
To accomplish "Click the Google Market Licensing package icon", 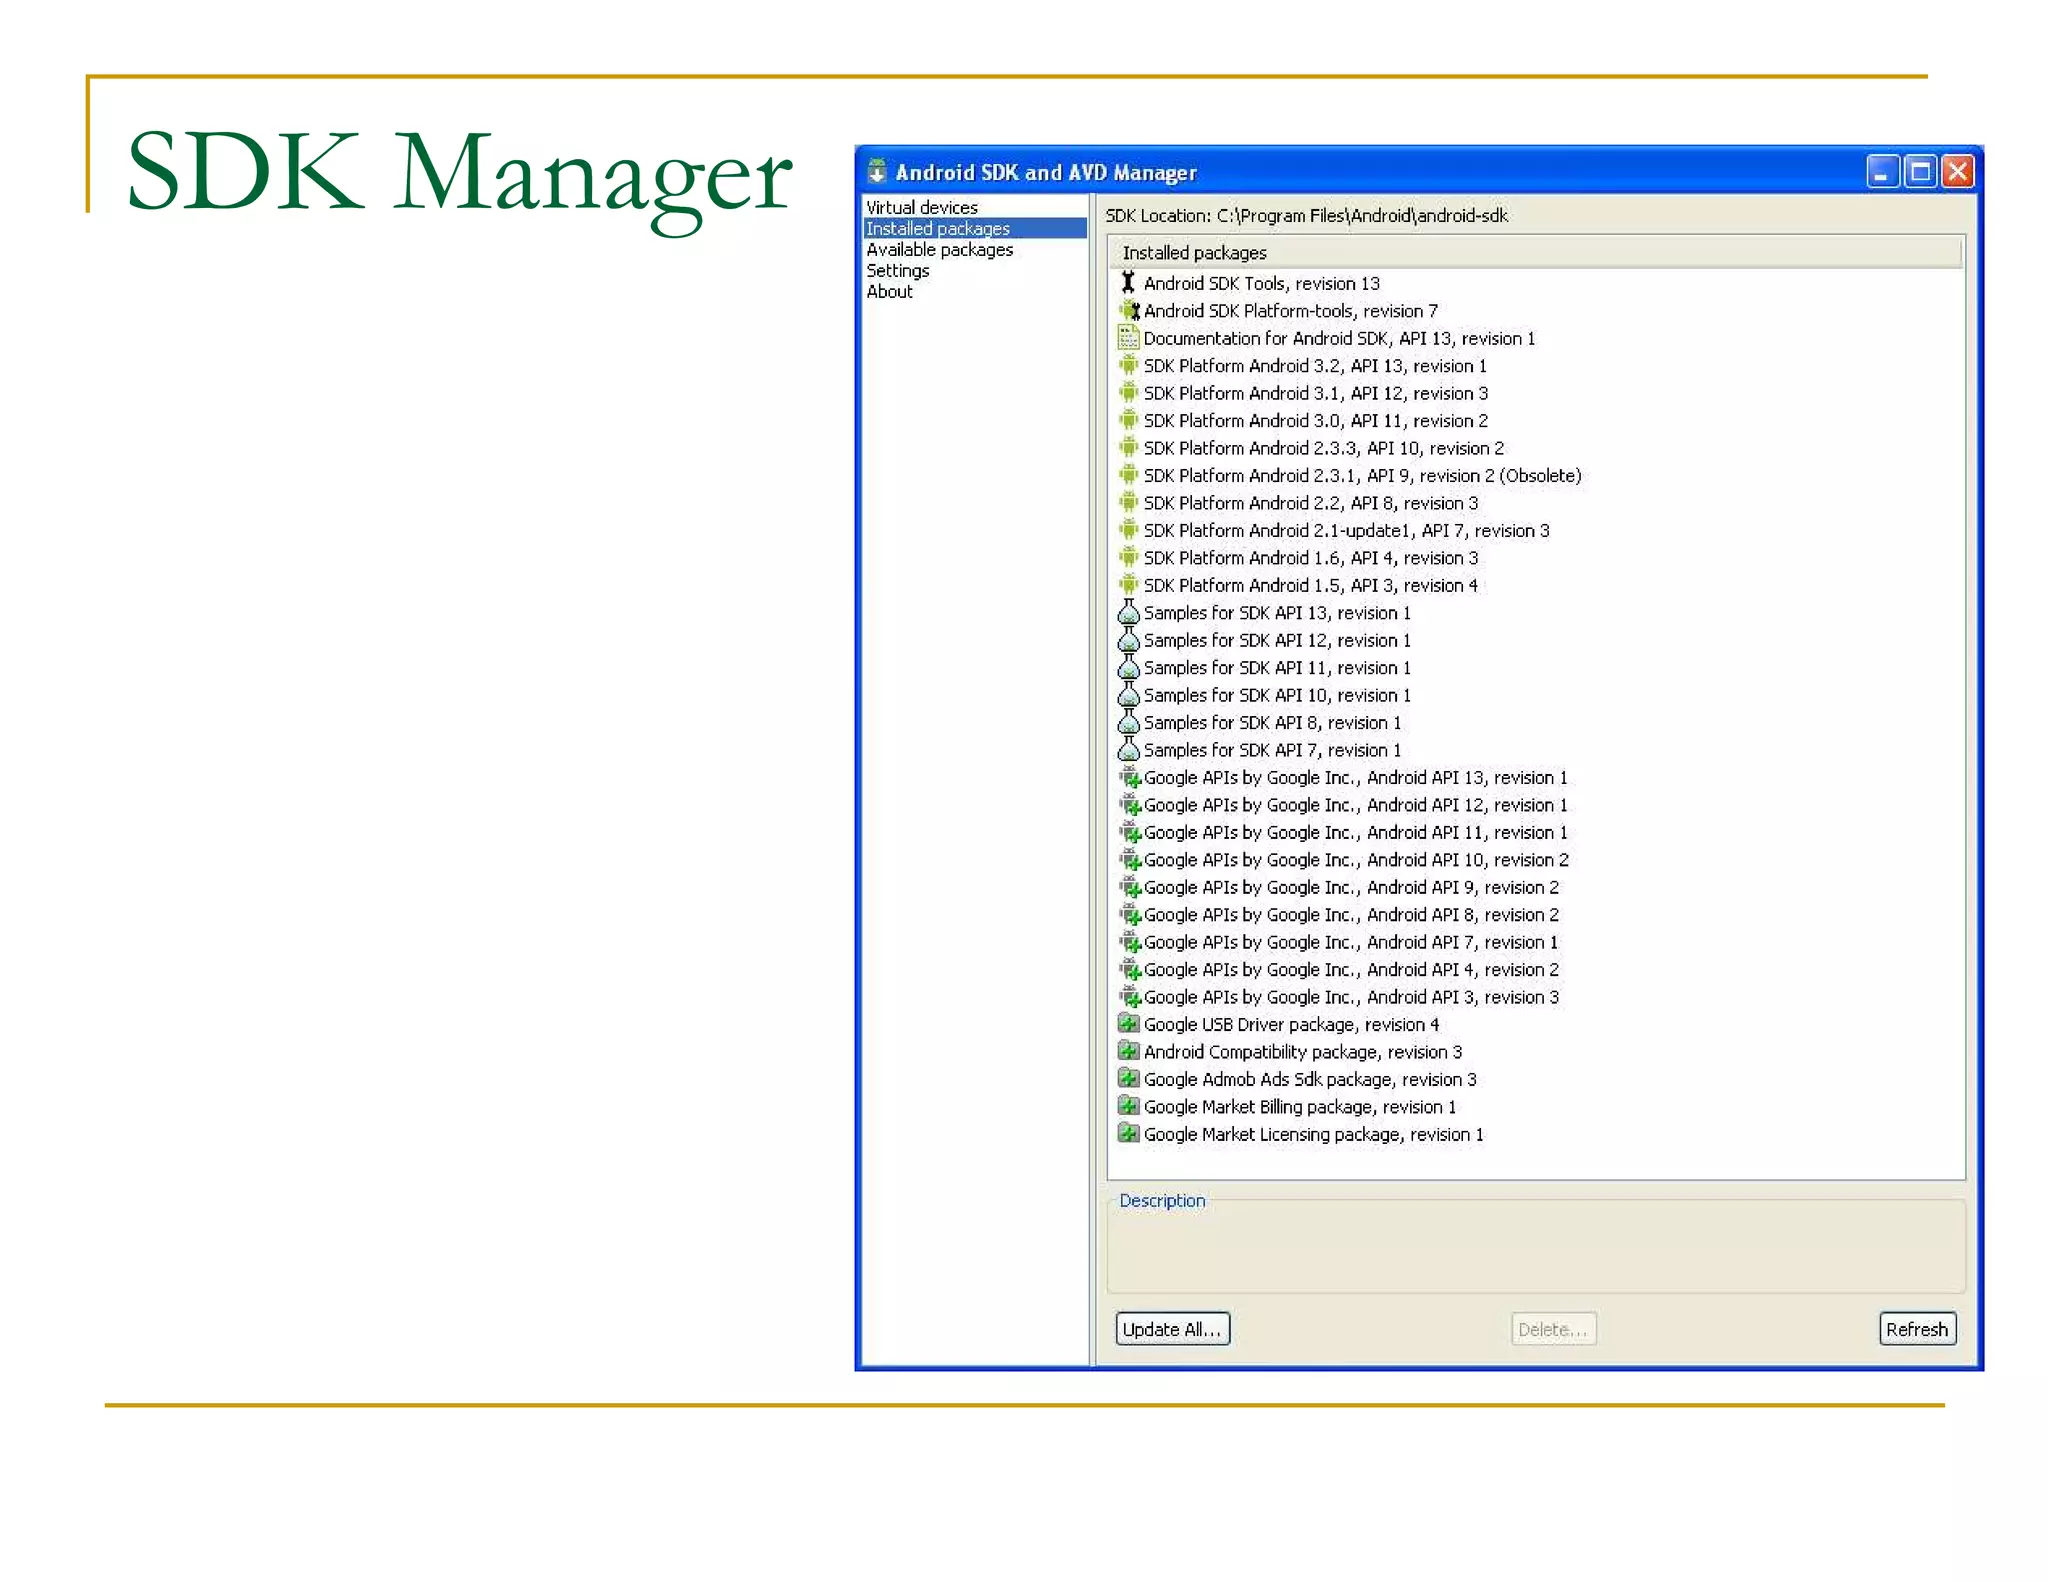I will 1128,1134.
